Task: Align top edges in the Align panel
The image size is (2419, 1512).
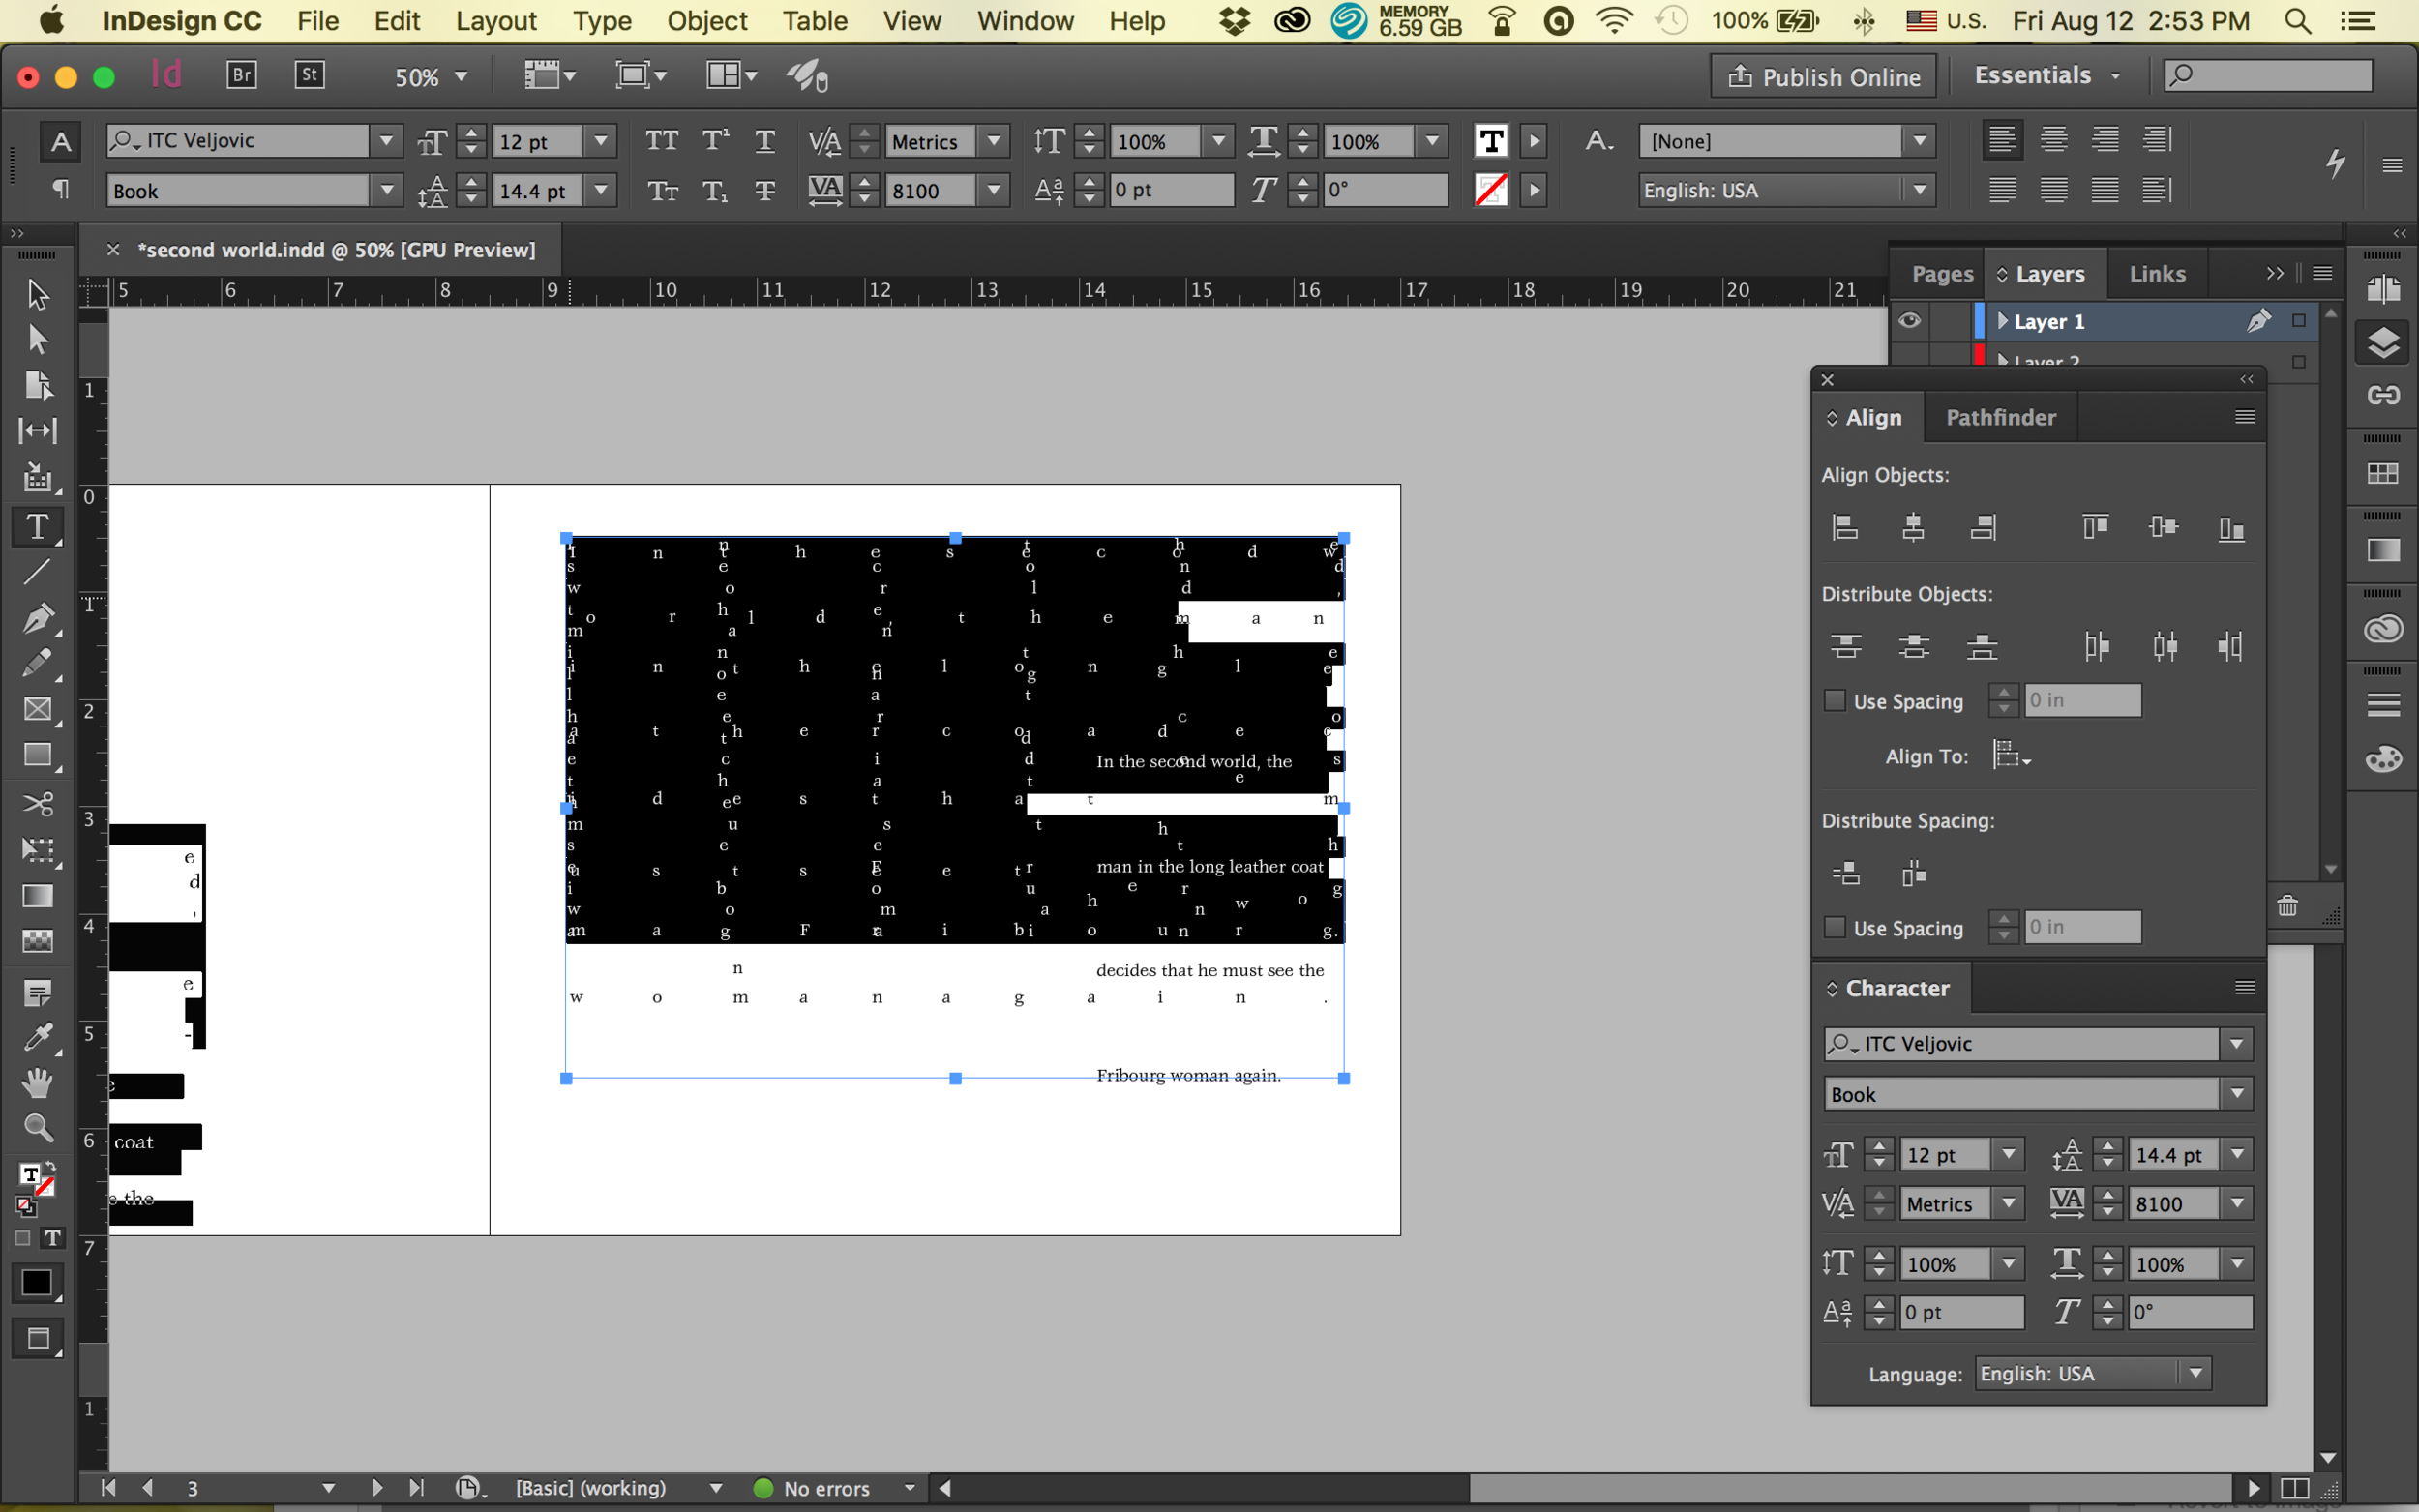Action: pyautogui.click(x=2095, y=527)
